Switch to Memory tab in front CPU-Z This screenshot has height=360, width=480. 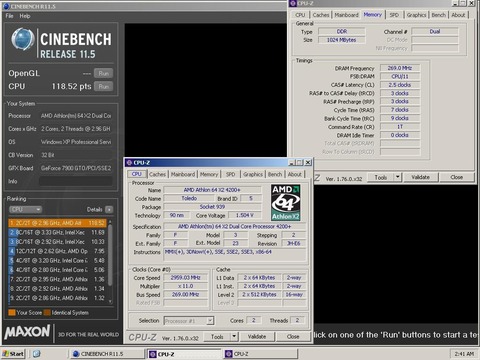point(209,174)
